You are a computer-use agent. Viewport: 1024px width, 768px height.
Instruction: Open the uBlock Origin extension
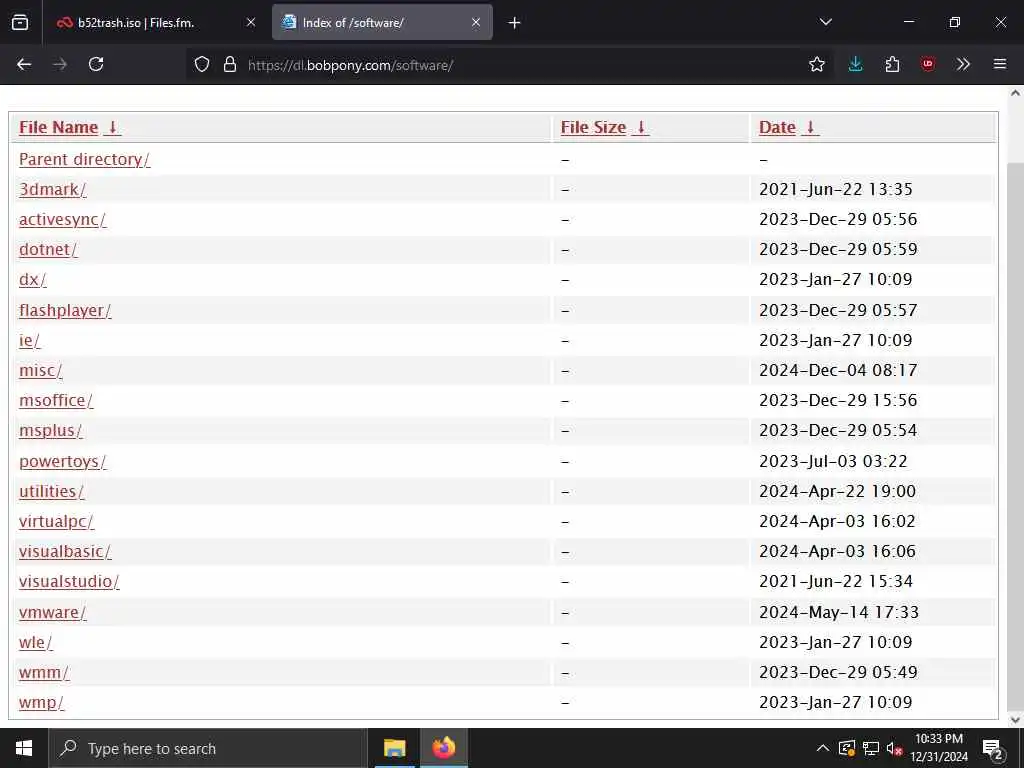pos(927,64)
